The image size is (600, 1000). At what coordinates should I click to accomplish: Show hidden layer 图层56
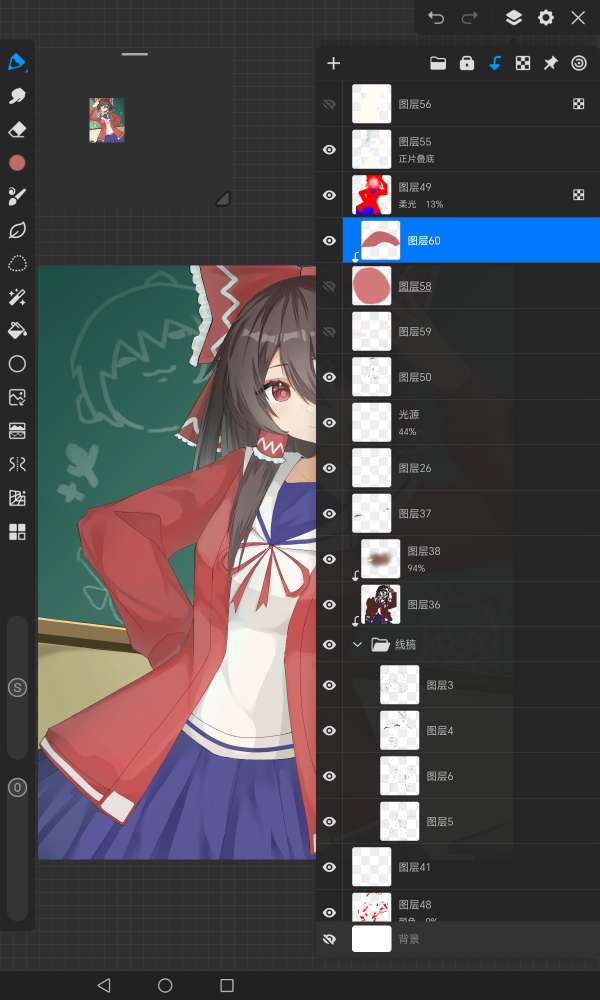point(329,104)
